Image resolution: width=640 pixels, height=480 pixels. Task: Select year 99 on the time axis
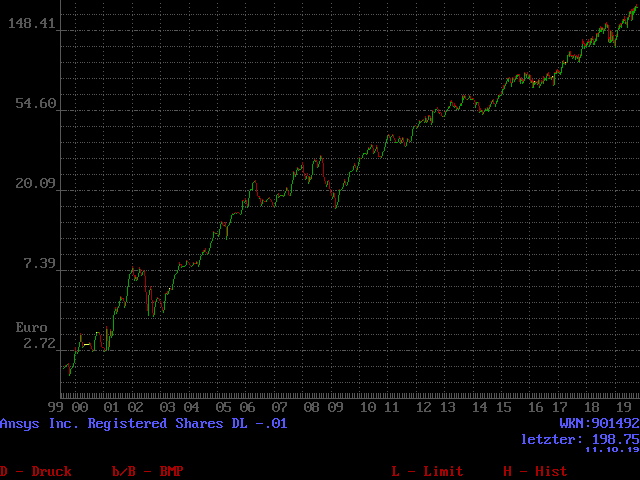click(55, 407)
